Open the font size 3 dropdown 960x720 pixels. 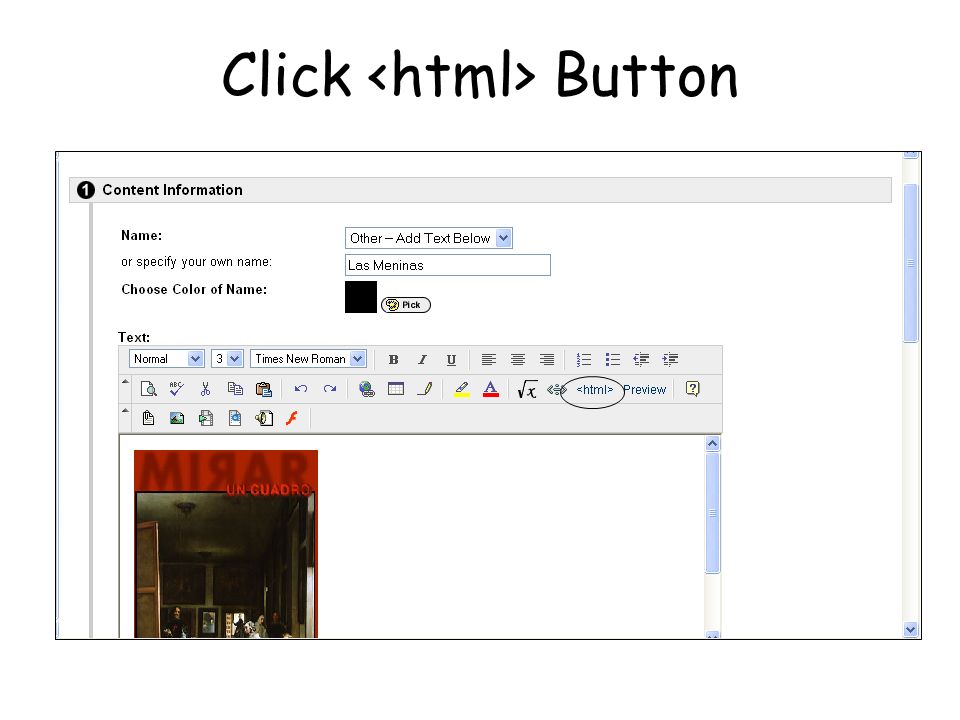click(x=227, y=359)
